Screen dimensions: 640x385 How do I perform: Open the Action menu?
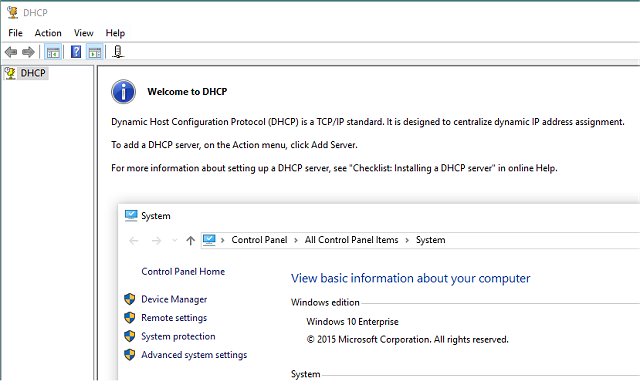click(48, 33)
